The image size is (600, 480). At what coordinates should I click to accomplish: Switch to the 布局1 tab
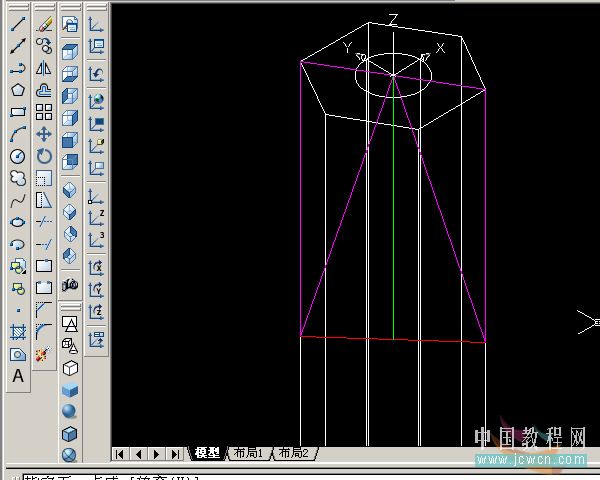248,453
